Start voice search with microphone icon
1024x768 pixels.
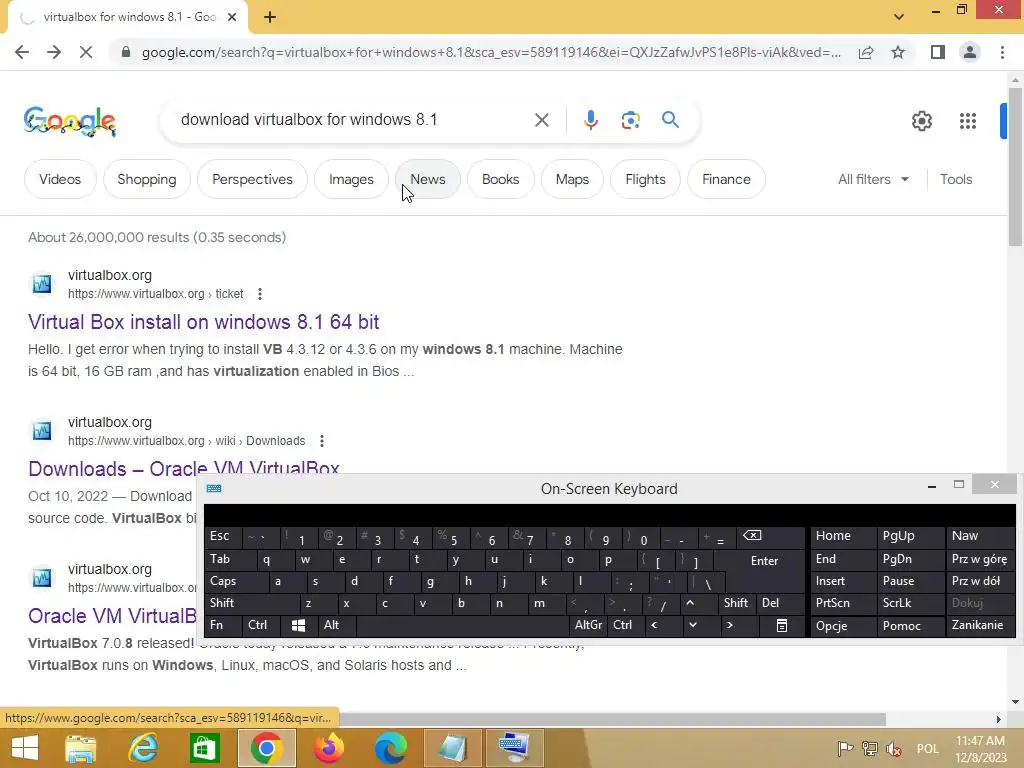(x=590, y=120)
